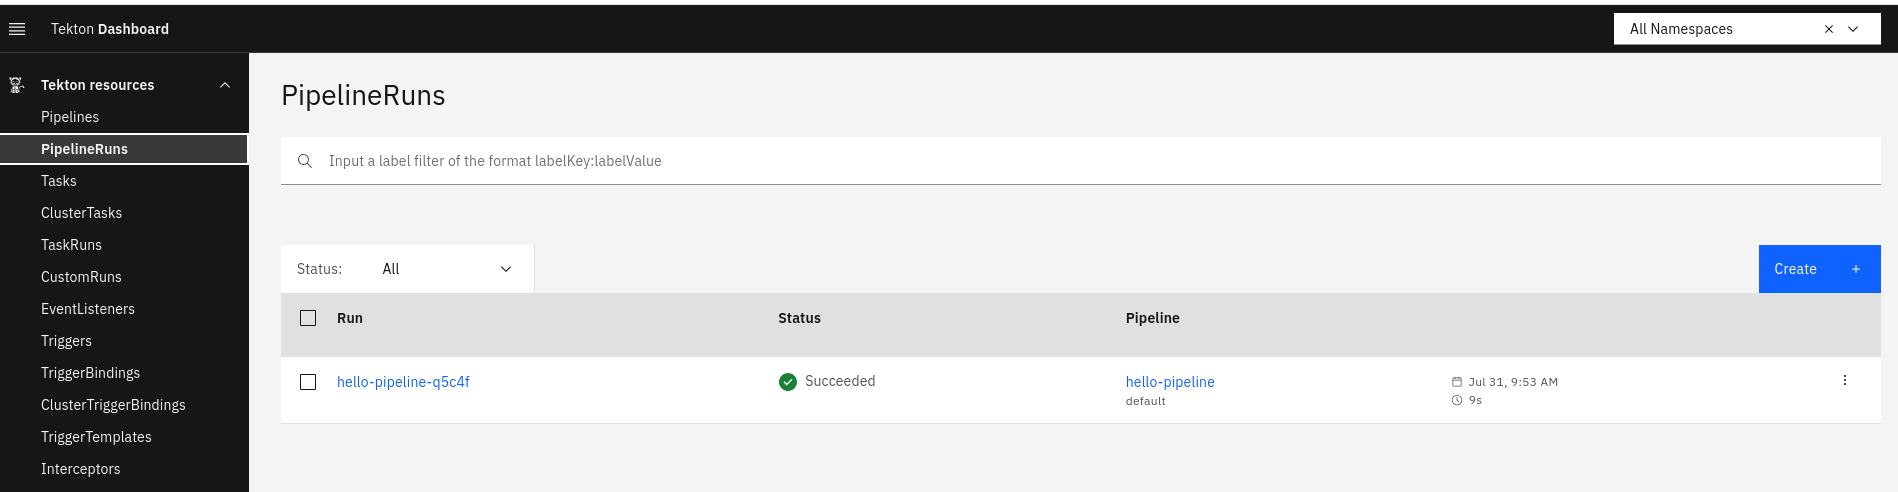Click the search magnifier icon
The width and height of the screenshot is (1898, 492).
(x=305, y=161)
